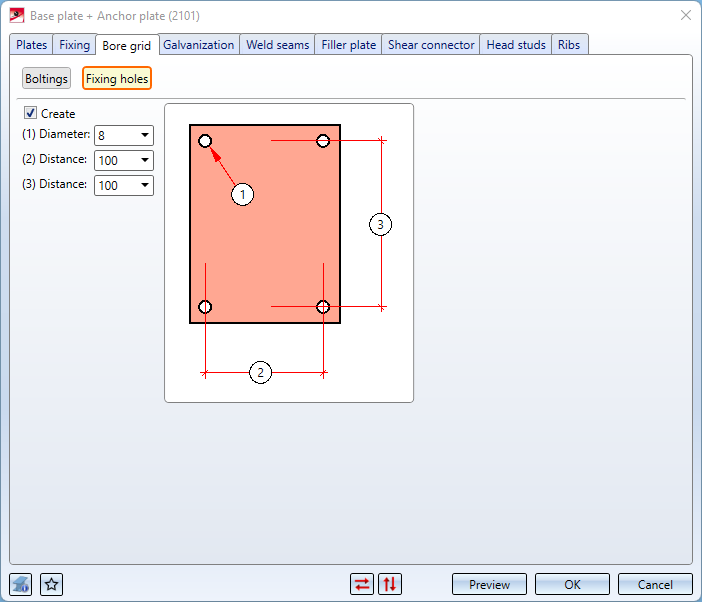Screen dimensions: 702x602
Task: Click the horizontal swap arrows icon
Action: (x=362, y=584)
